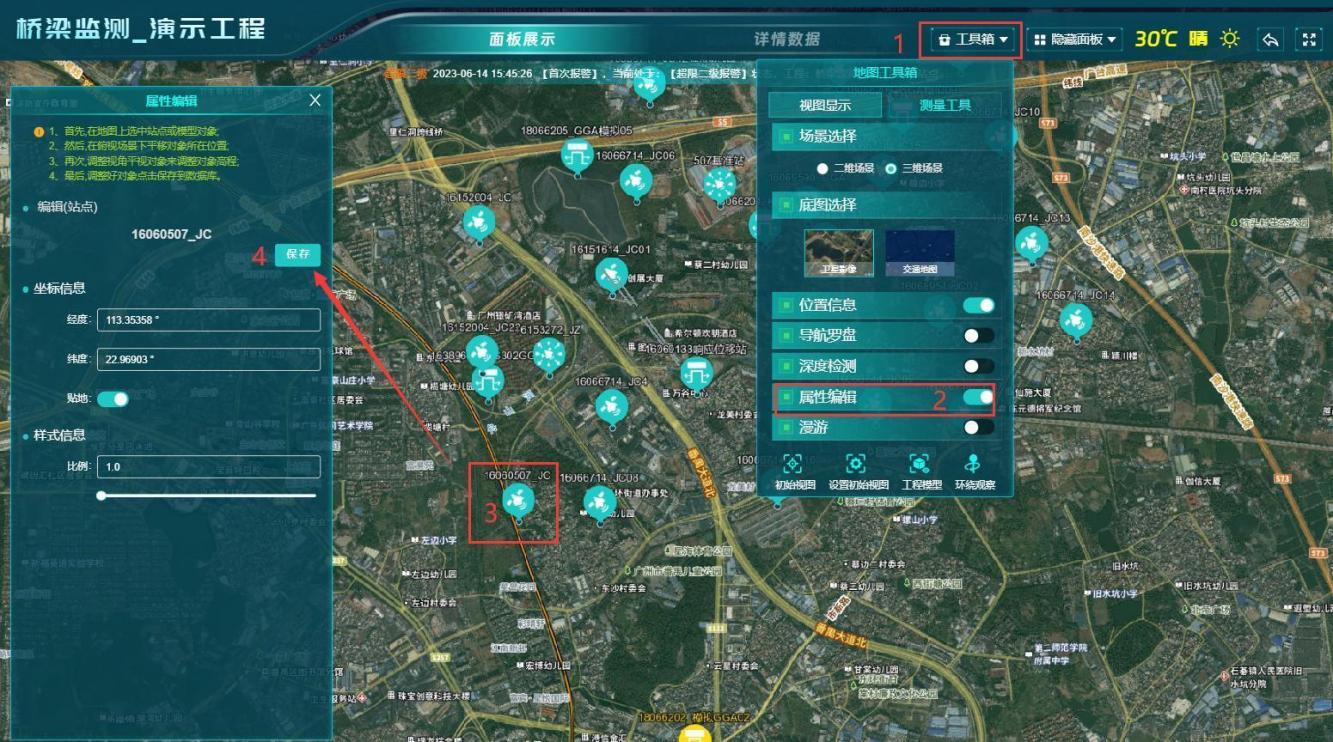Click the 设置初始视图 icon
The width and height of the screenshot is (1333, 742).
[856, 464]
